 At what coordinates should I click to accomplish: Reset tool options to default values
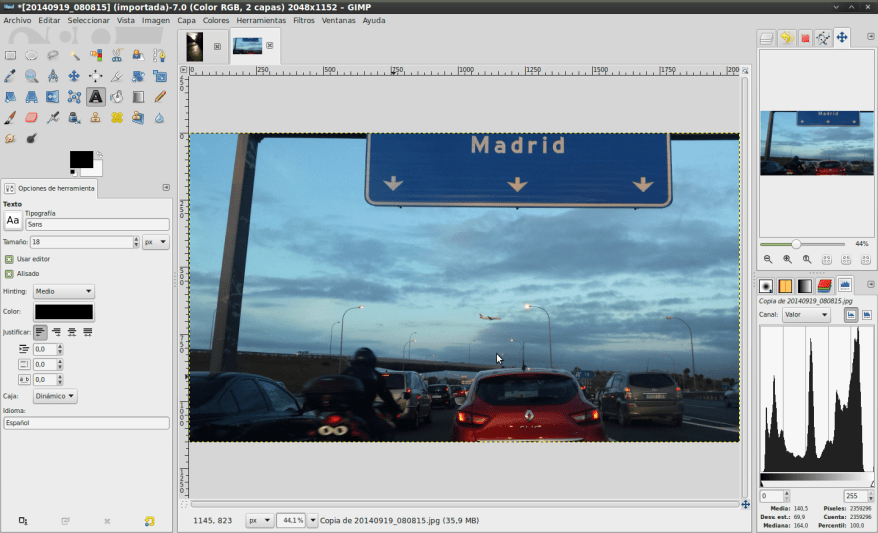click(149, 521)
